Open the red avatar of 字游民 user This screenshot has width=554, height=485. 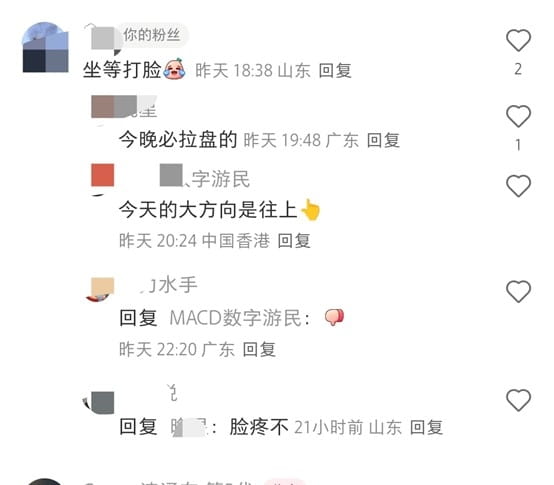coord(102,176)
